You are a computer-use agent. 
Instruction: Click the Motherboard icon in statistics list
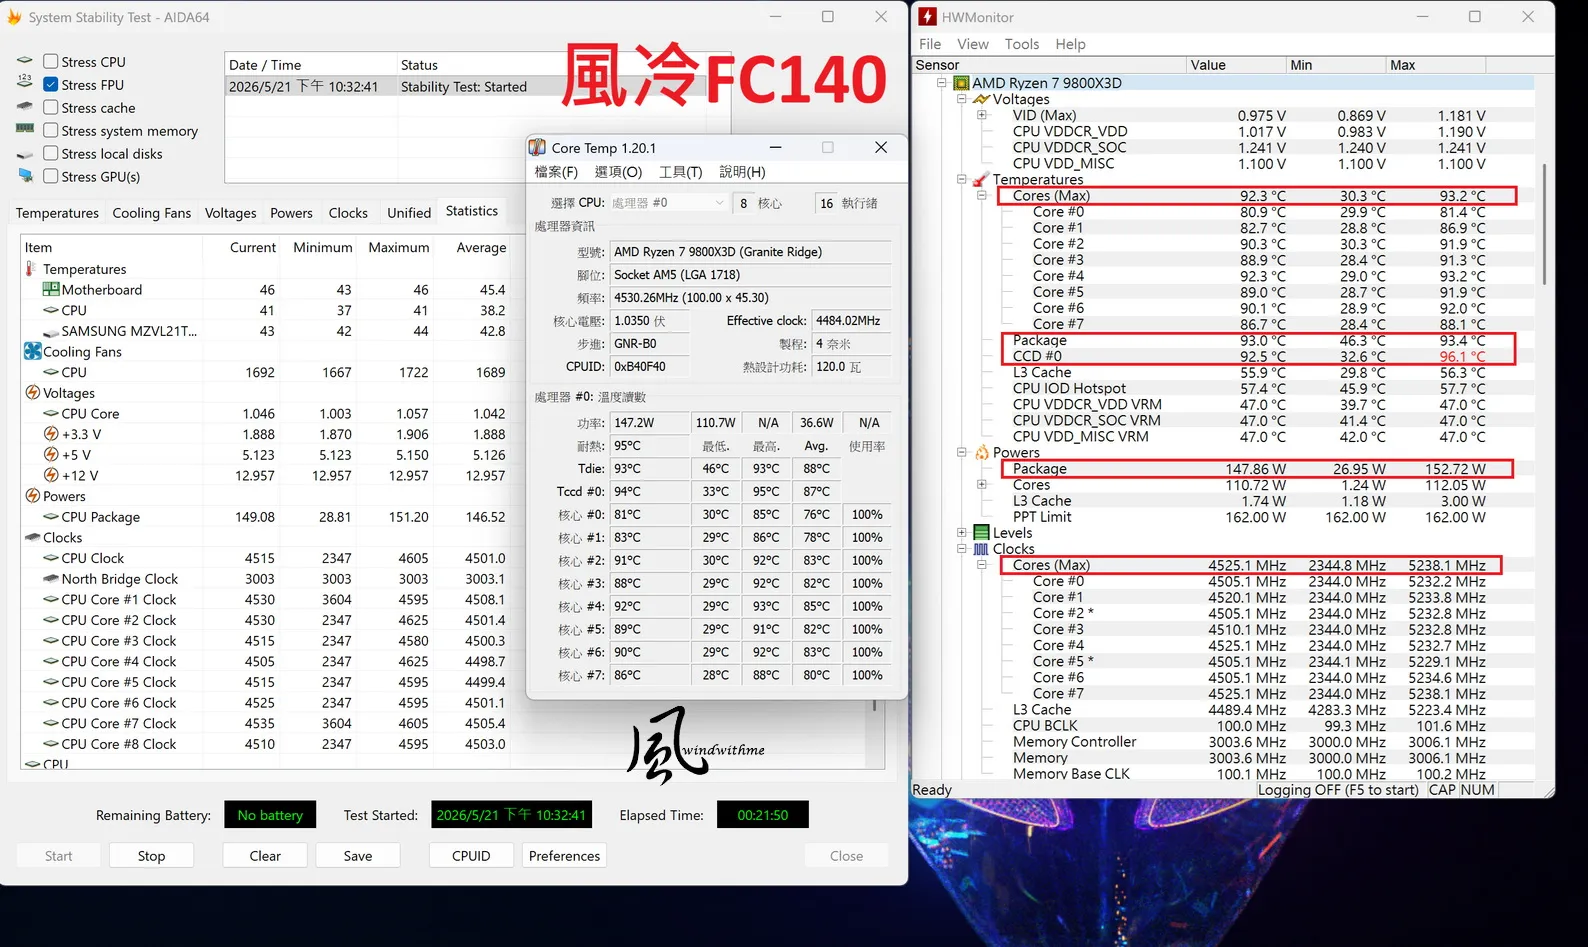51,290
